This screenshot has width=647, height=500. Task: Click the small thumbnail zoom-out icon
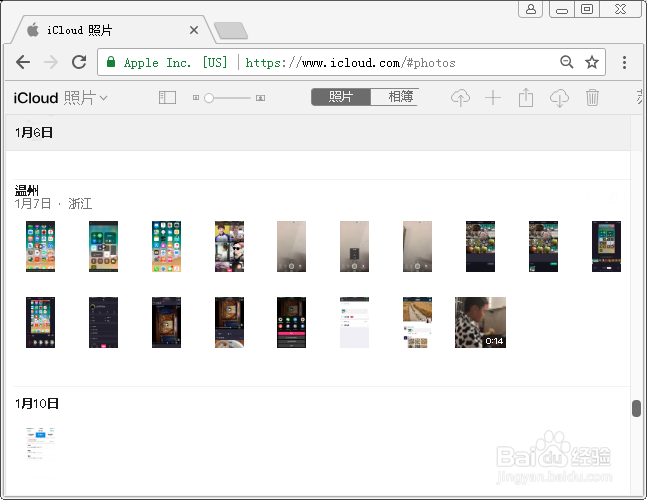click(196, 98)
